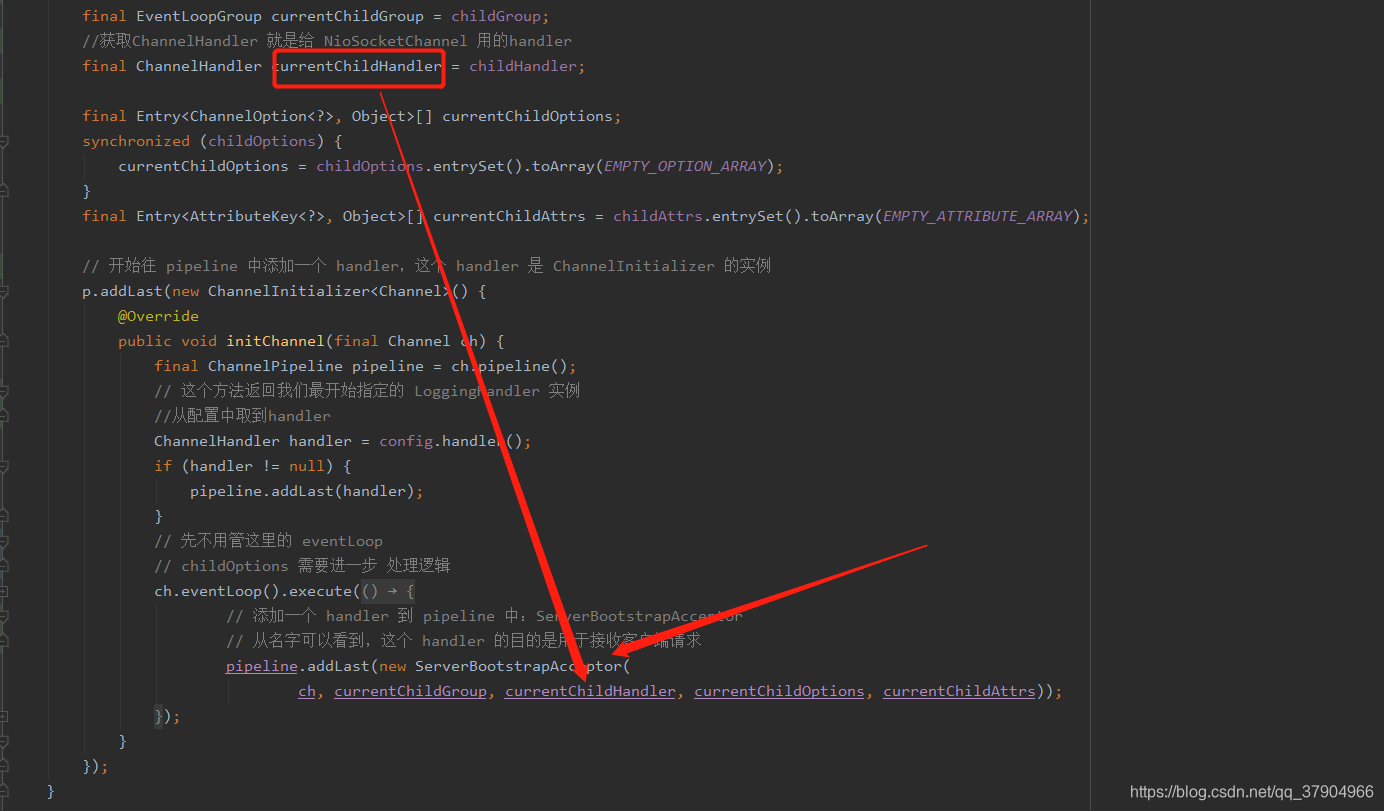Click 'initChannel' method name
The height and width of the screenshot is (811, 1384).
(x=276, y=341)
